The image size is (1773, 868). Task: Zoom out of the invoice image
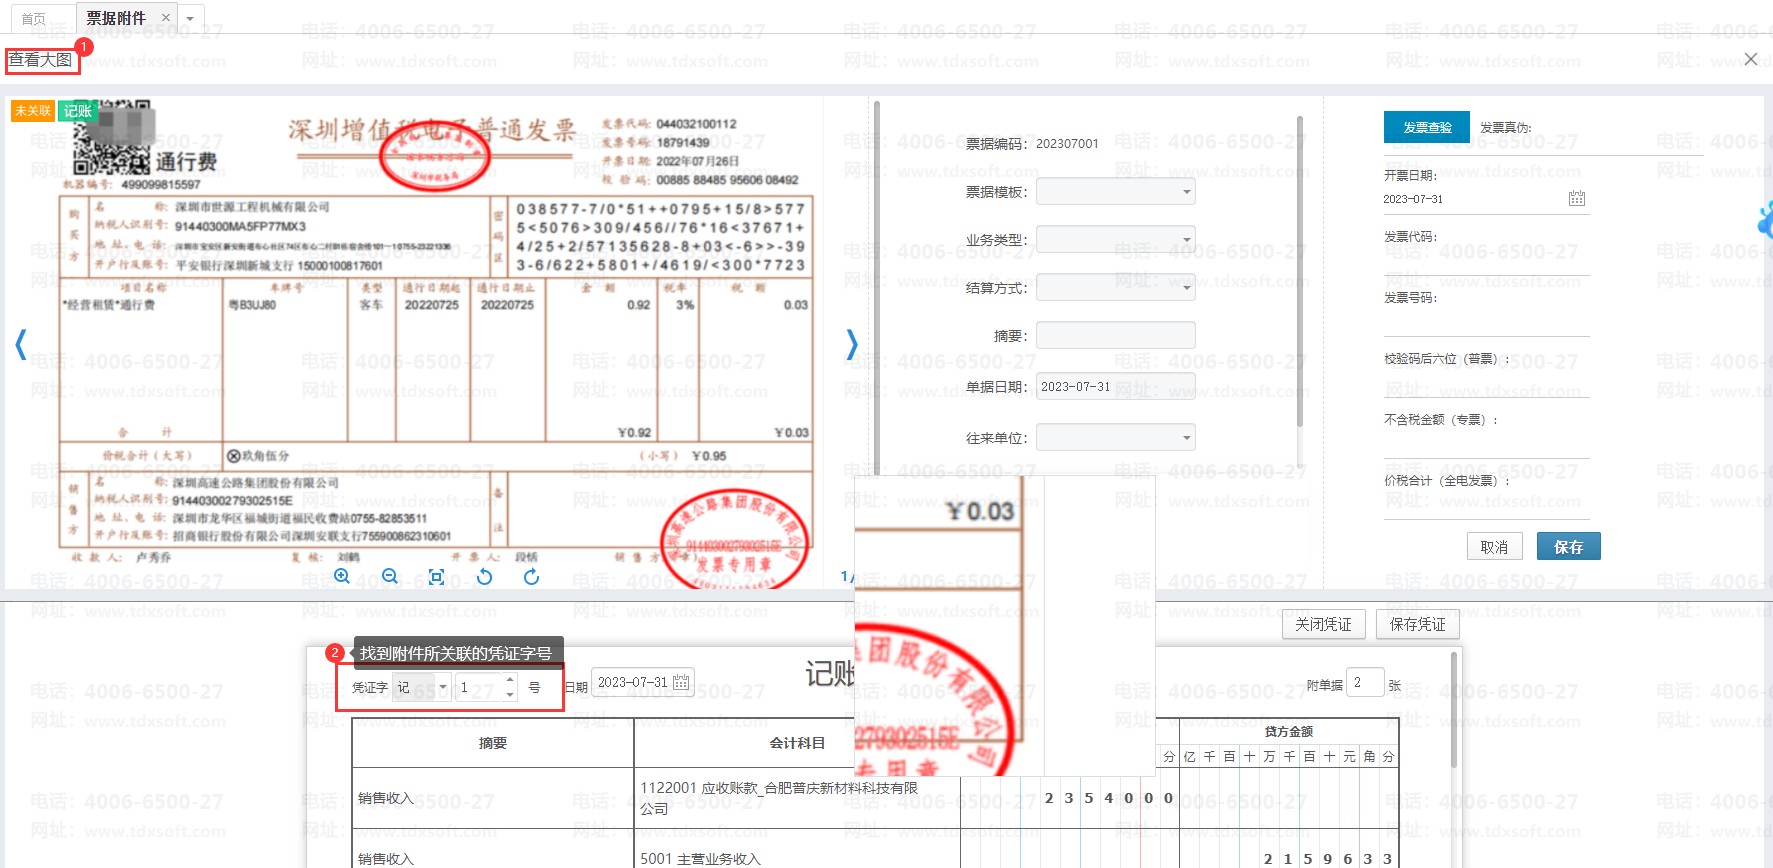click(x=390, y=576)
